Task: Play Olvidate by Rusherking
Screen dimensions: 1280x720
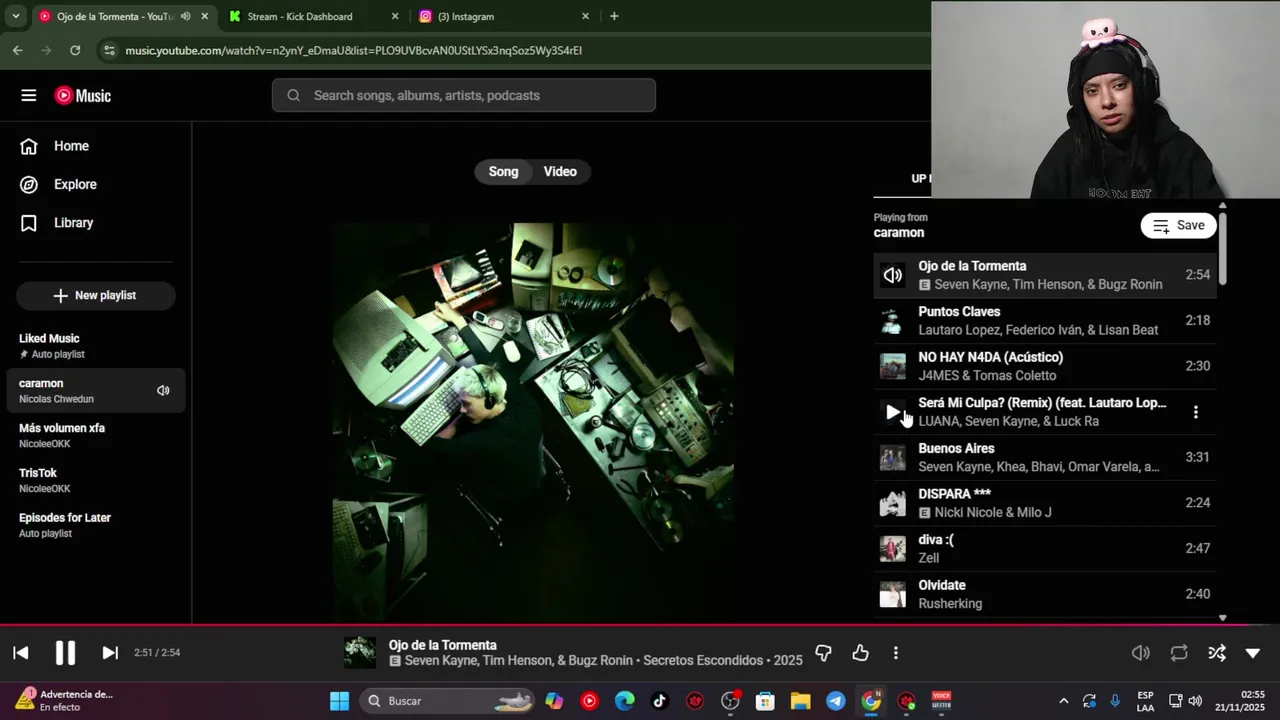Action: 1045,594
